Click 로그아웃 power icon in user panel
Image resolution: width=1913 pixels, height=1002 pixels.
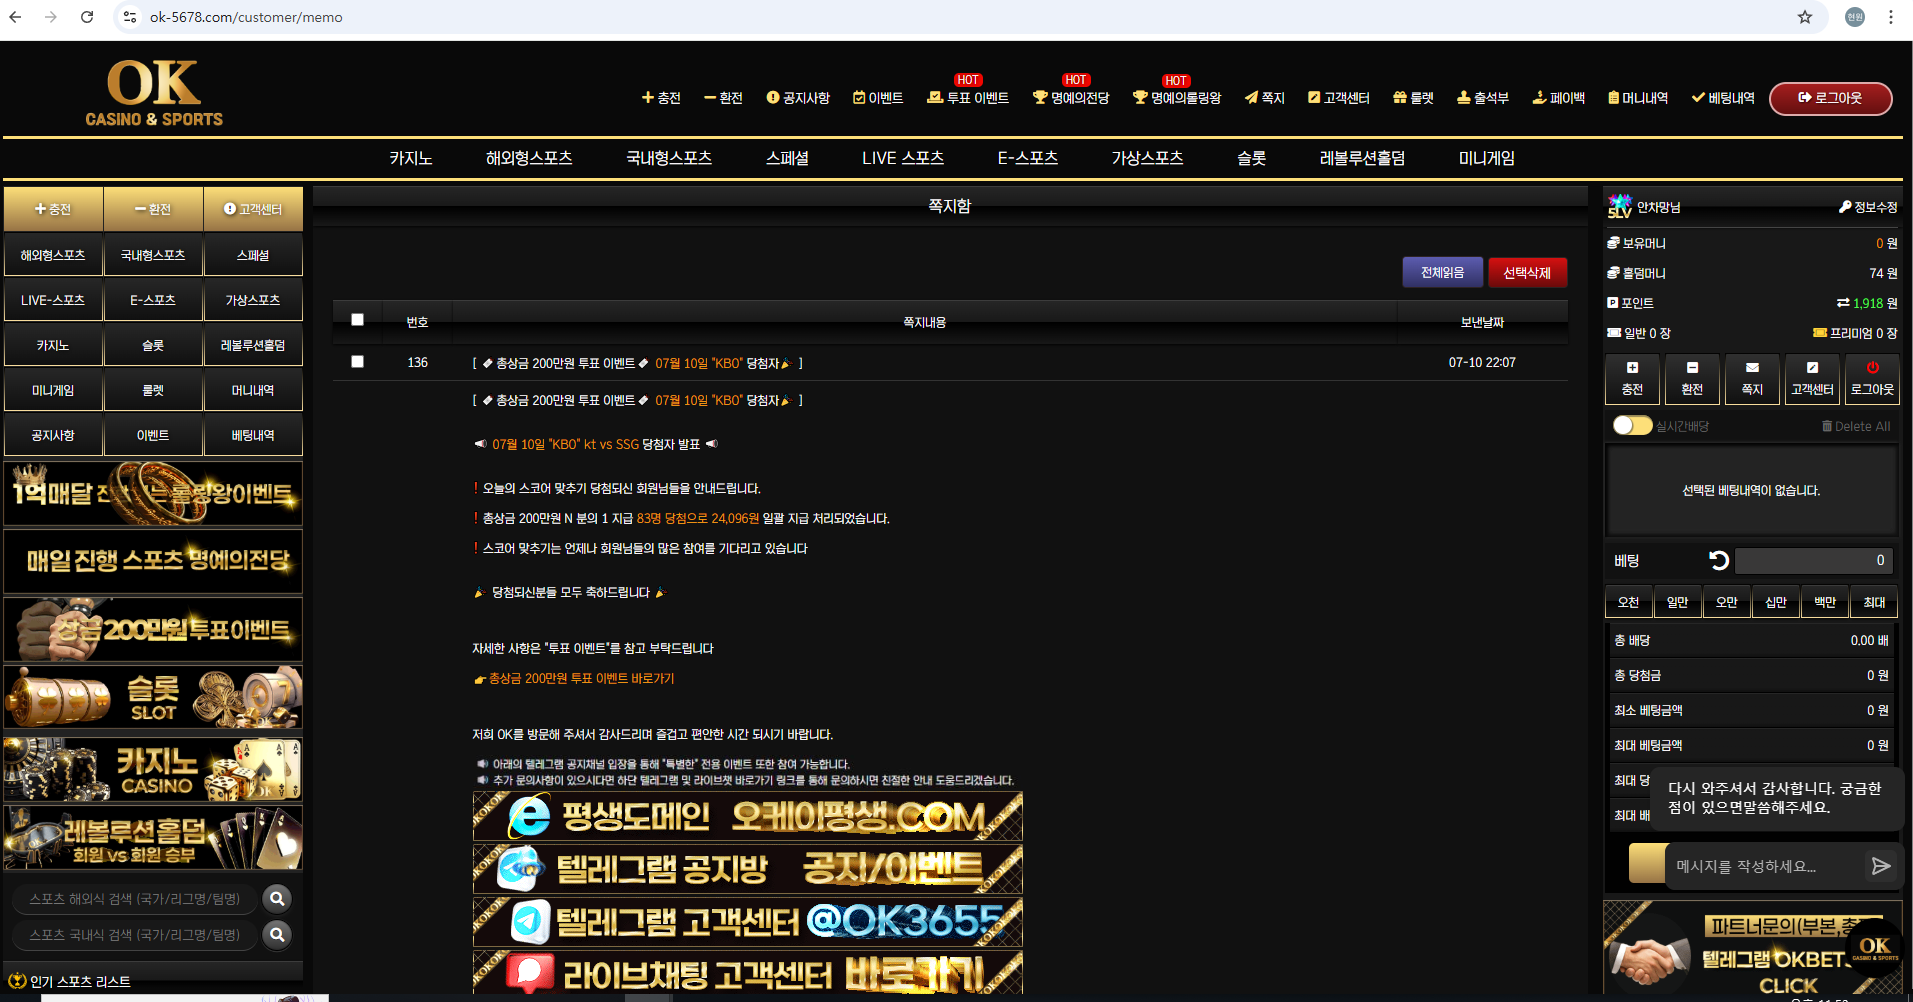[1872, 379]
